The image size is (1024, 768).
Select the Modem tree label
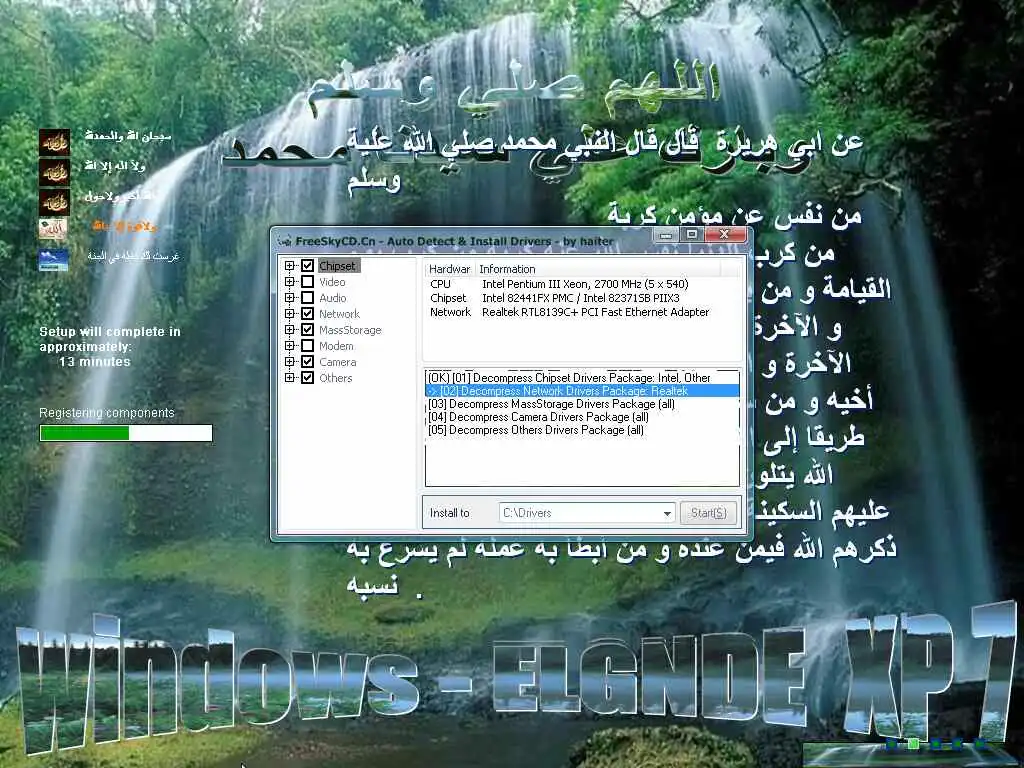[x=336, y=345]
